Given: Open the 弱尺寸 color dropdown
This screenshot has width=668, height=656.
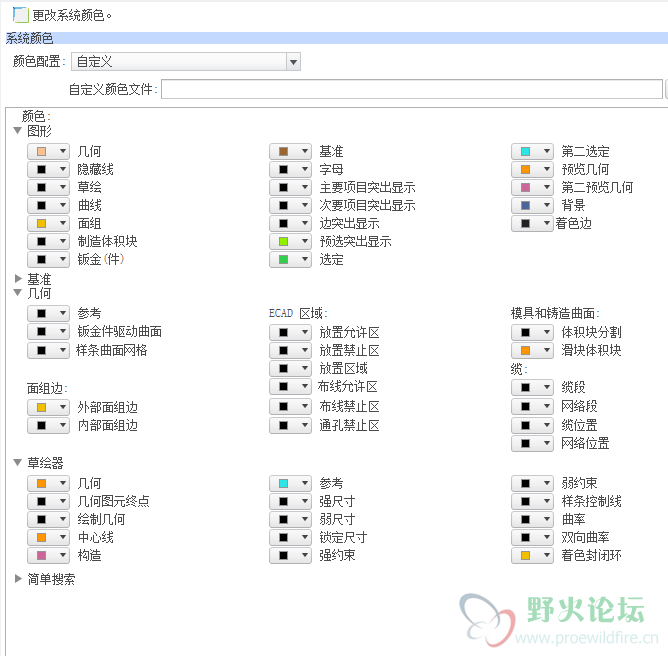Looking at the screenshot, I should (x=291, y=520).
